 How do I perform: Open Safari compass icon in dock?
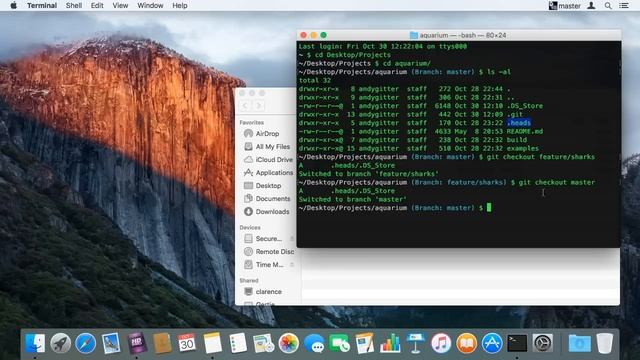coord(86,343)
